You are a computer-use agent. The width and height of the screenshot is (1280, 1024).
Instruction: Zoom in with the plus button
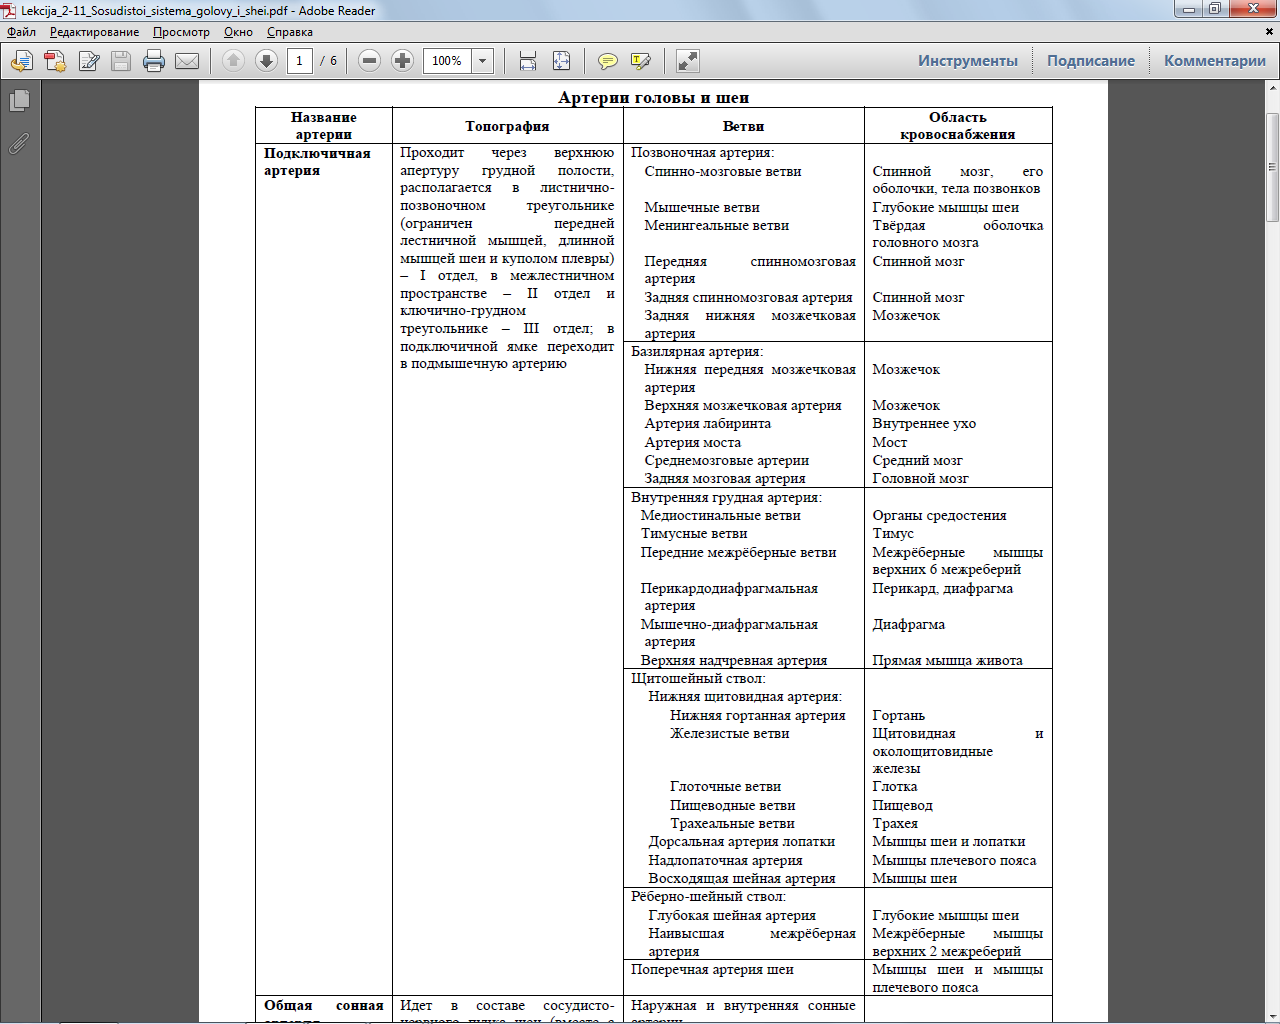point(402,61)
